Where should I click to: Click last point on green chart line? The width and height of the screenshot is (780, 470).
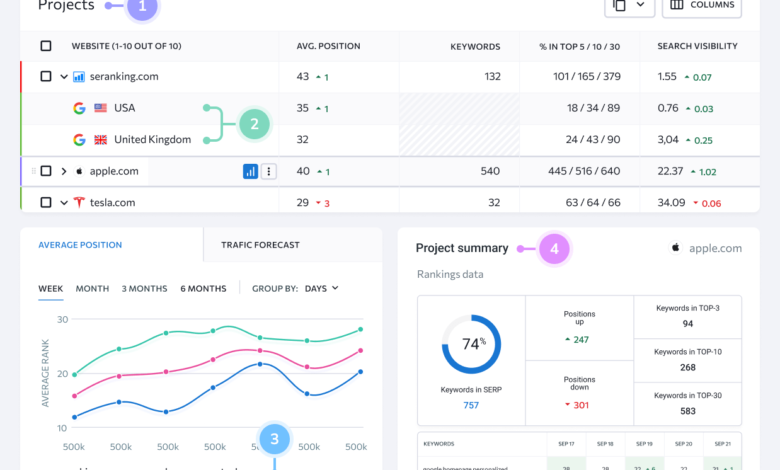pyautogui.click(x=361, y=329)
